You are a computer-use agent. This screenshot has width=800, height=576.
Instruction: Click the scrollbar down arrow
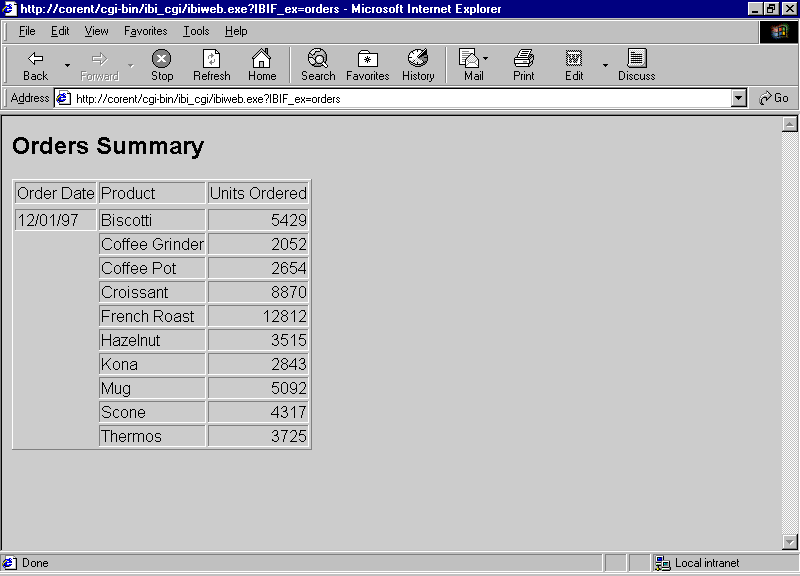(x=789, y=541)
